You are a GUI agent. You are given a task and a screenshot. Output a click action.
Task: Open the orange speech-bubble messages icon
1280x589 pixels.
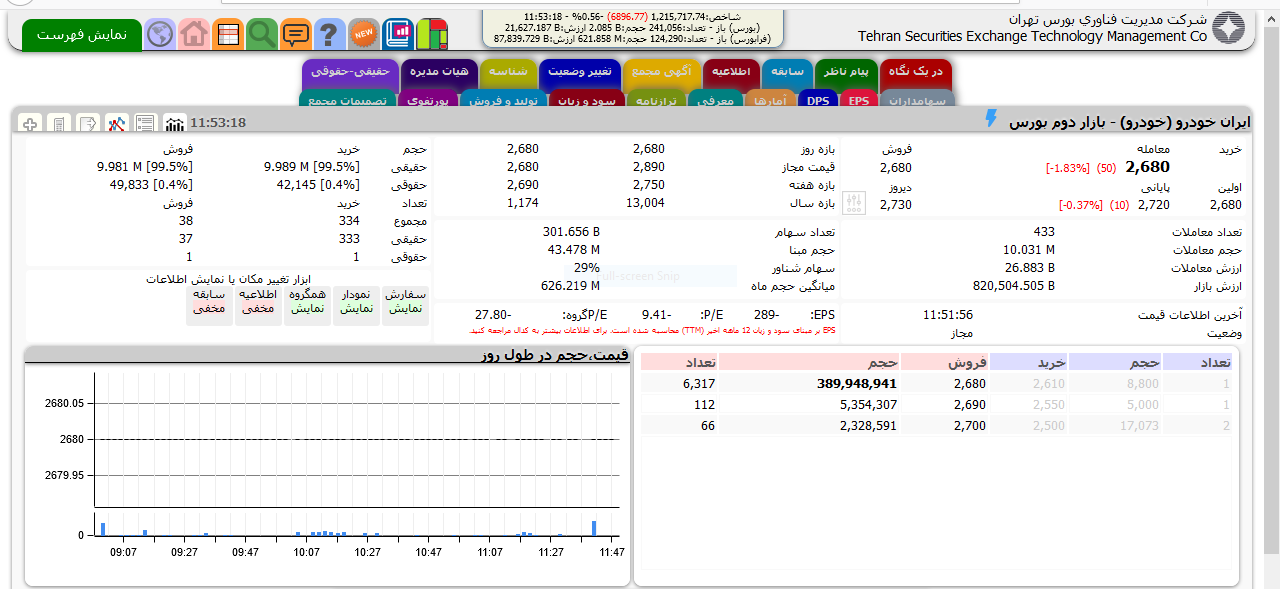tap(296, 34)
